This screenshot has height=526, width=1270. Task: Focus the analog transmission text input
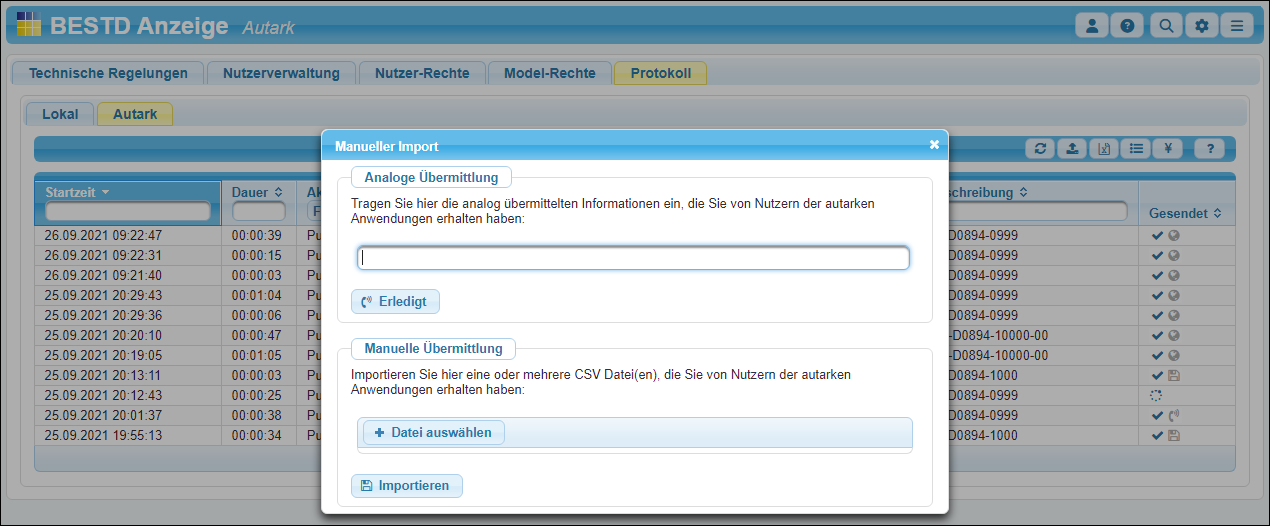click(633, 258)
